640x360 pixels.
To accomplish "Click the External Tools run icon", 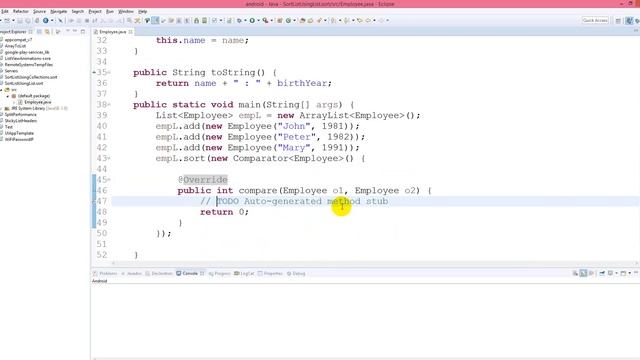I will click(x=265, y=20).
